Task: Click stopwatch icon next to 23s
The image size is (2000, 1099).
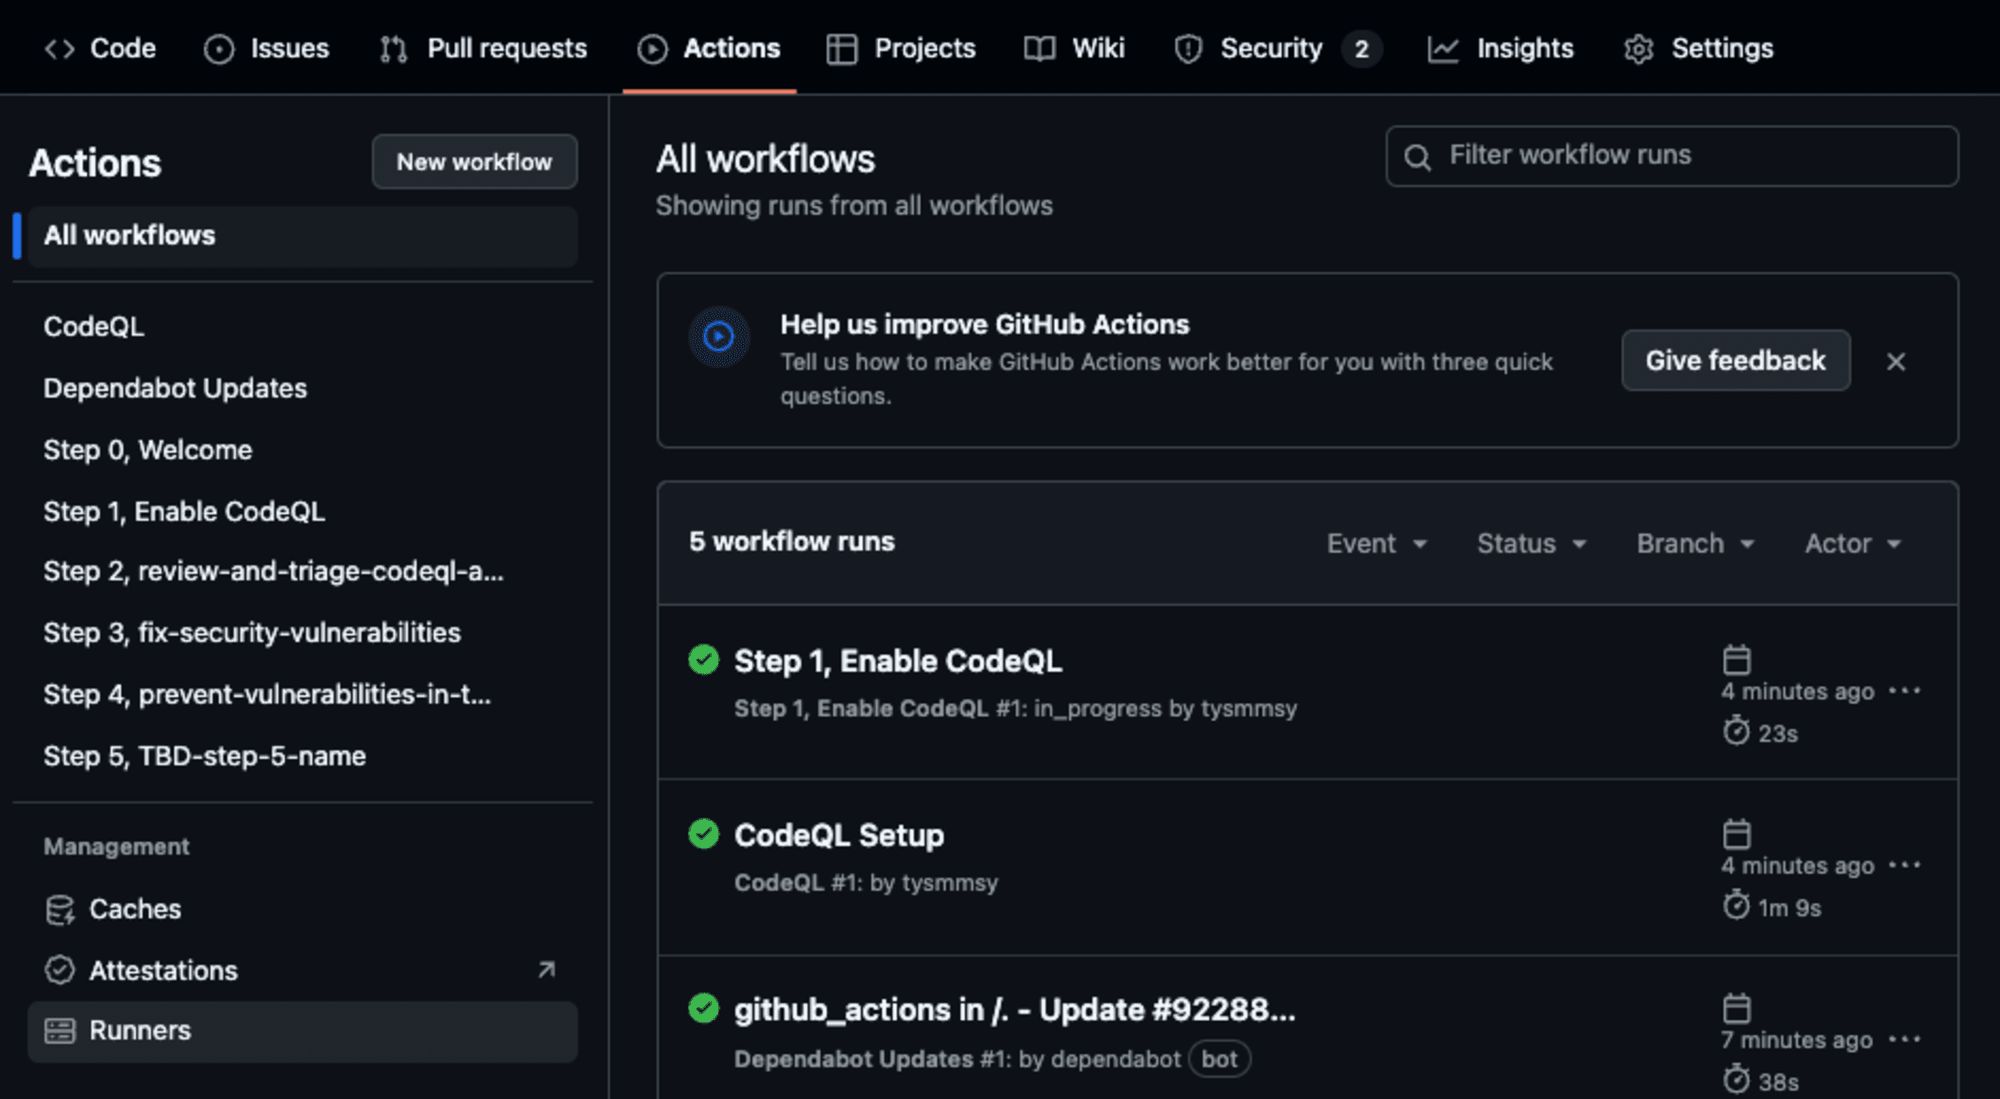Action: 1736,731
